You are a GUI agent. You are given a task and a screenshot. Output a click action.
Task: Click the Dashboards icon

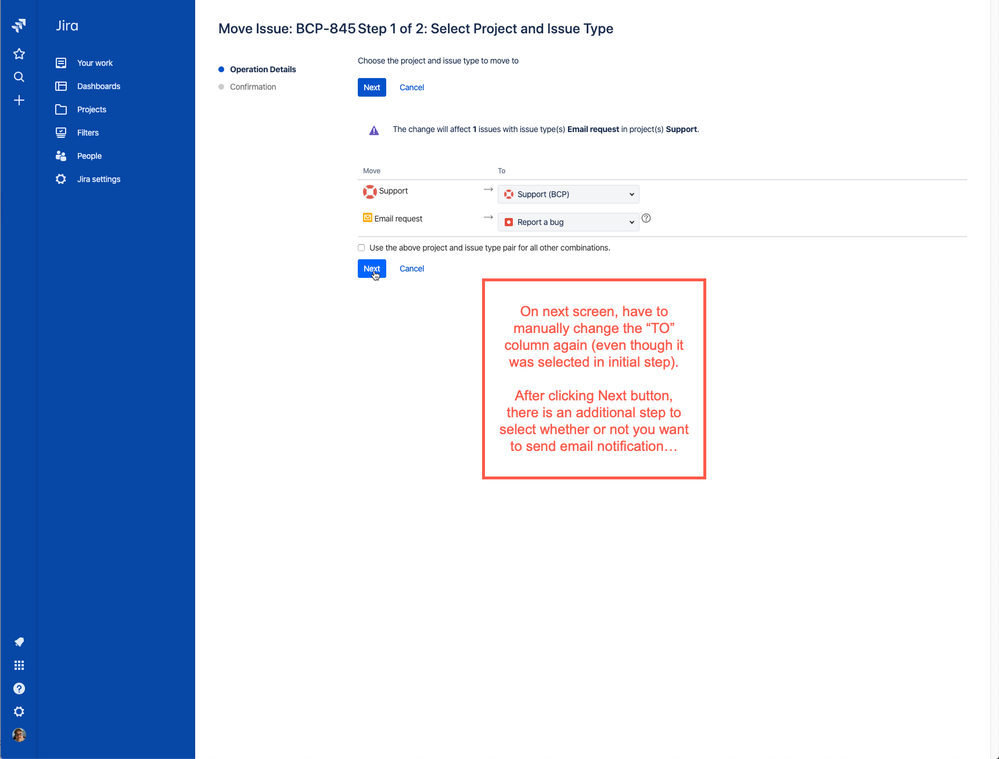click(x=61, y=86)
